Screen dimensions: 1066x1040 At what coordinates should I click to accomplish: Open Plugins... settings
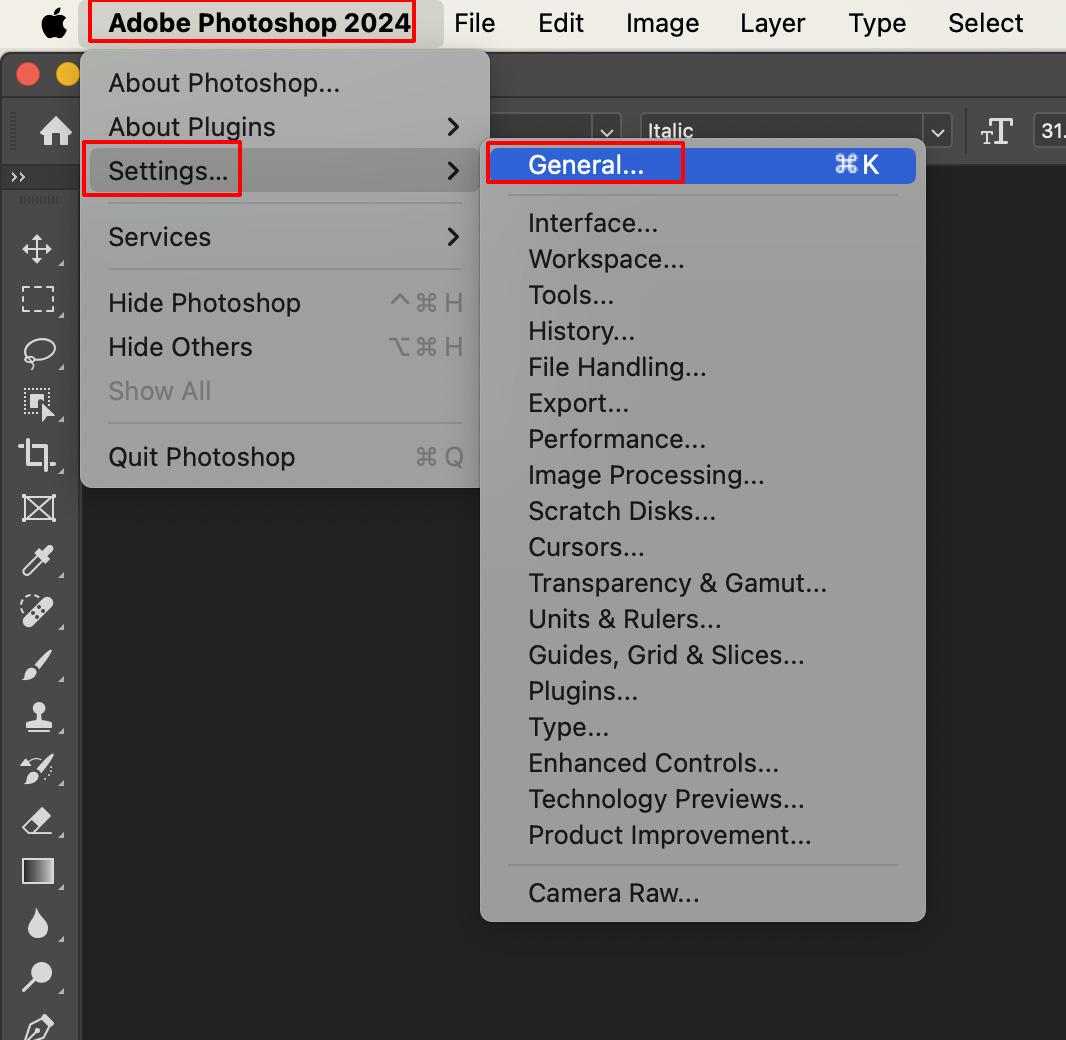click(703, 691)
